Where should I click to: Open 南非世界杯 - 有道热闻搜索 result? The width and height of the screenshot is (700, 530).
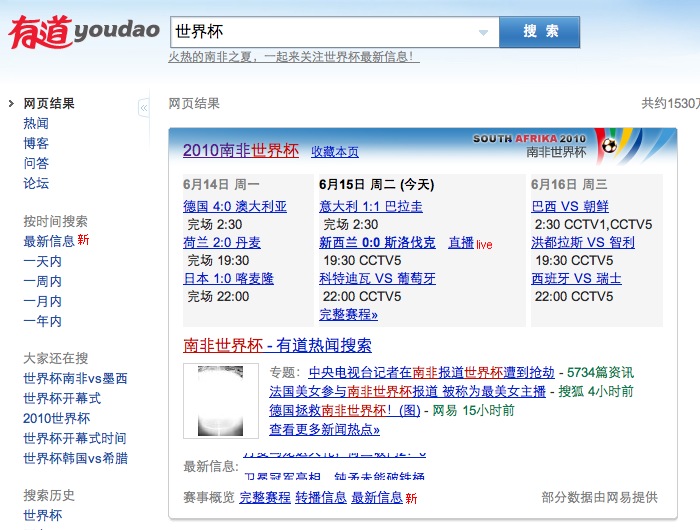277,345
